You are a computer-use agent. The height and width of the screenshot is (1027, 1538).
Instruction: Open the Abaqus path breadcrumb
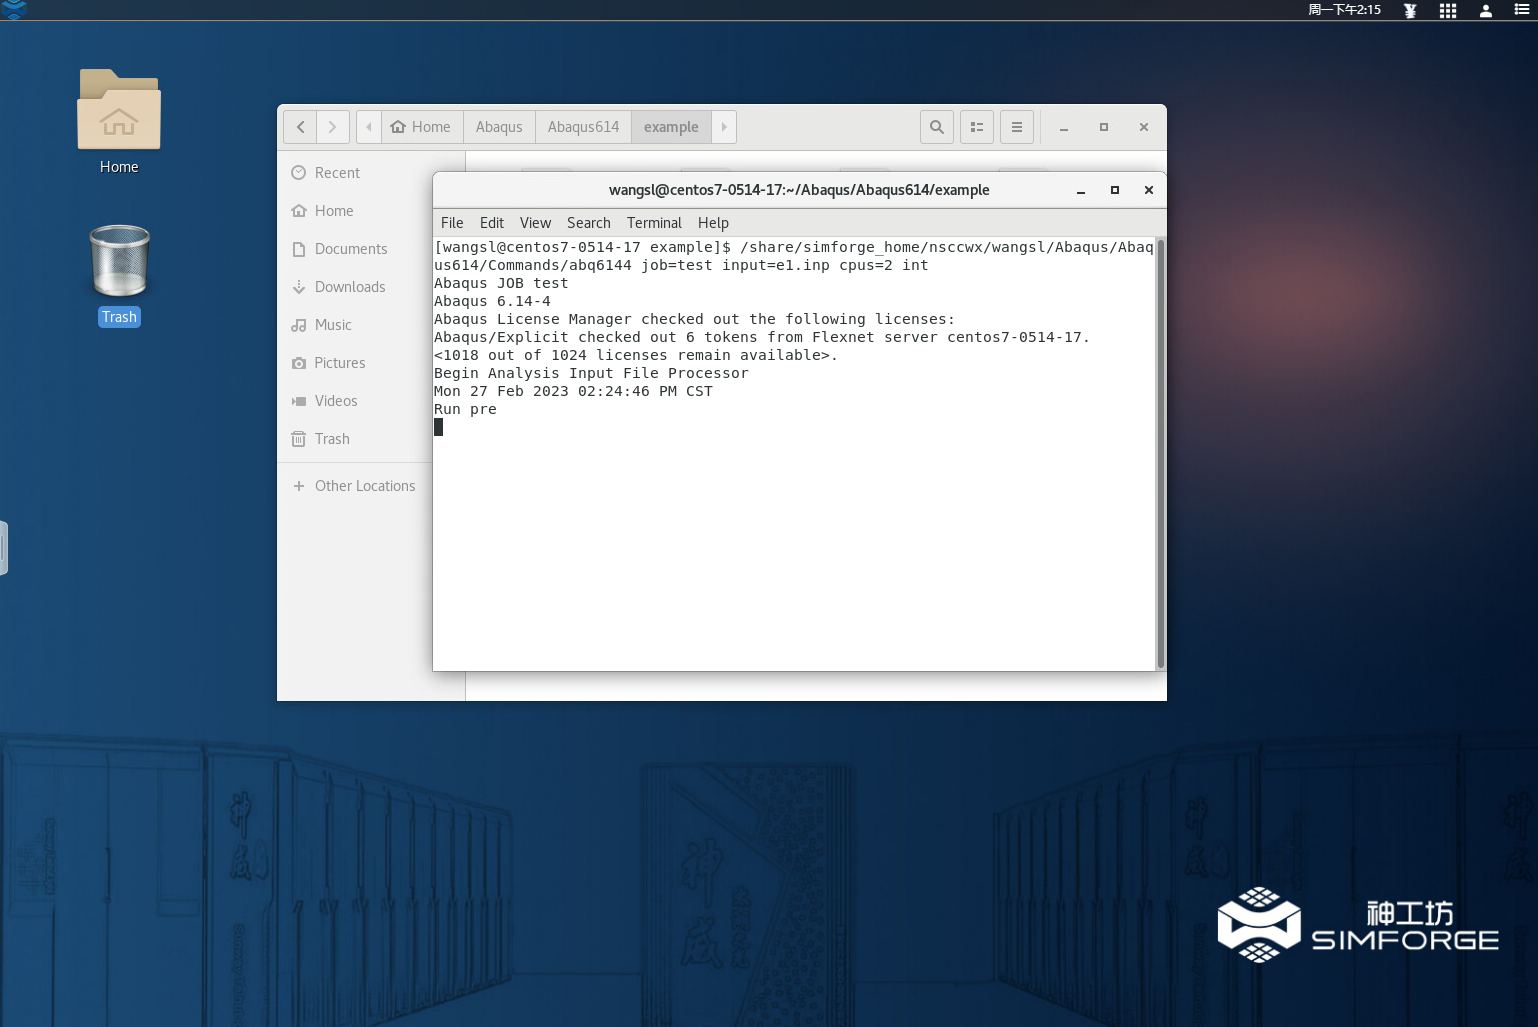coord(499,127)
